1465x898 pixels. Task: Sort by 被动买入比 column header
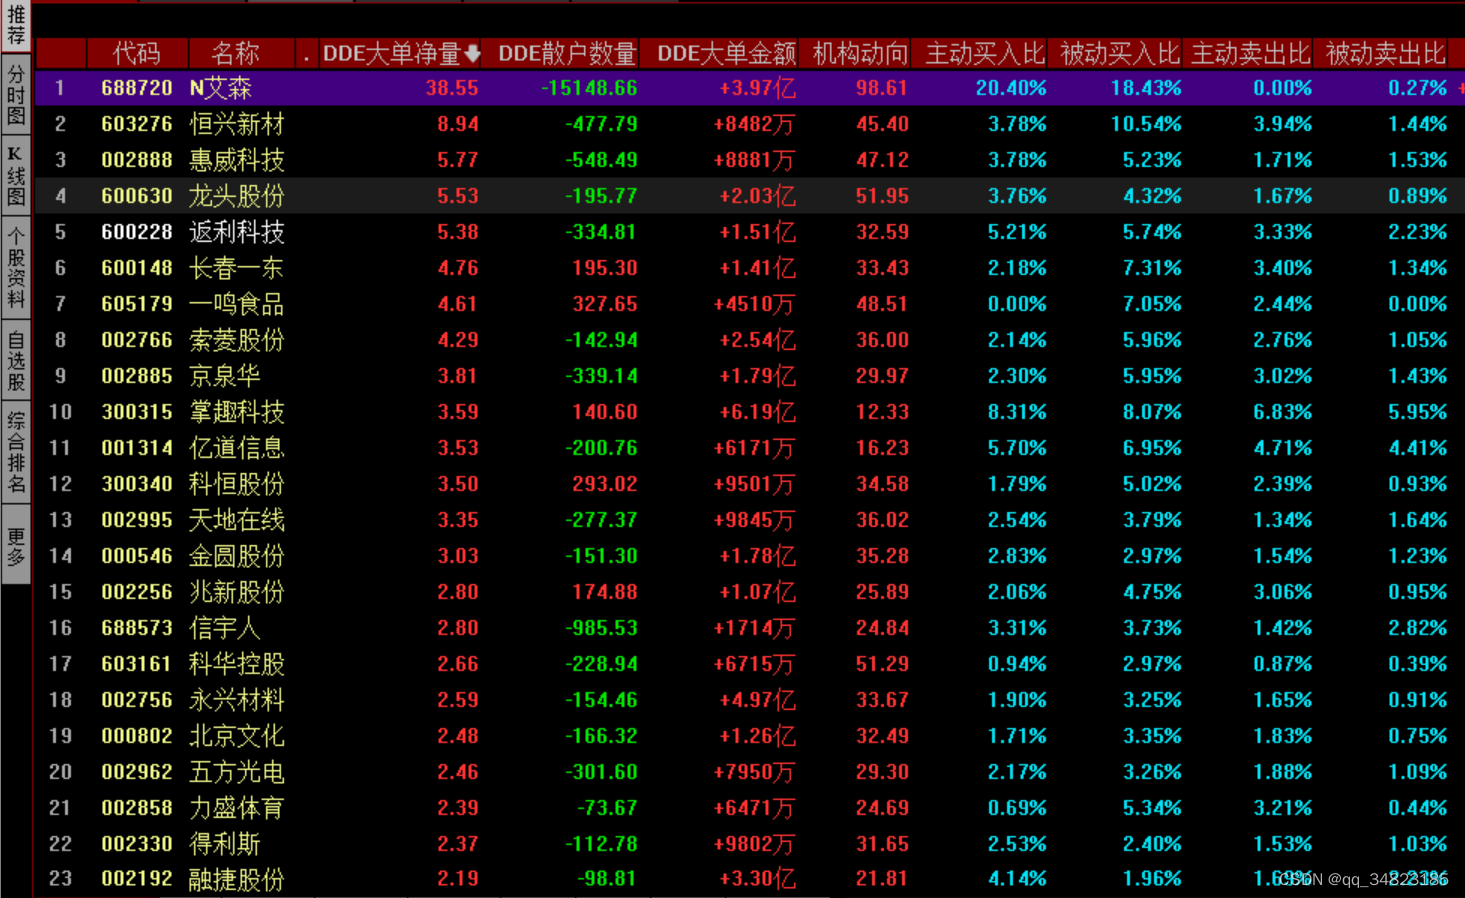(1119, 53)
